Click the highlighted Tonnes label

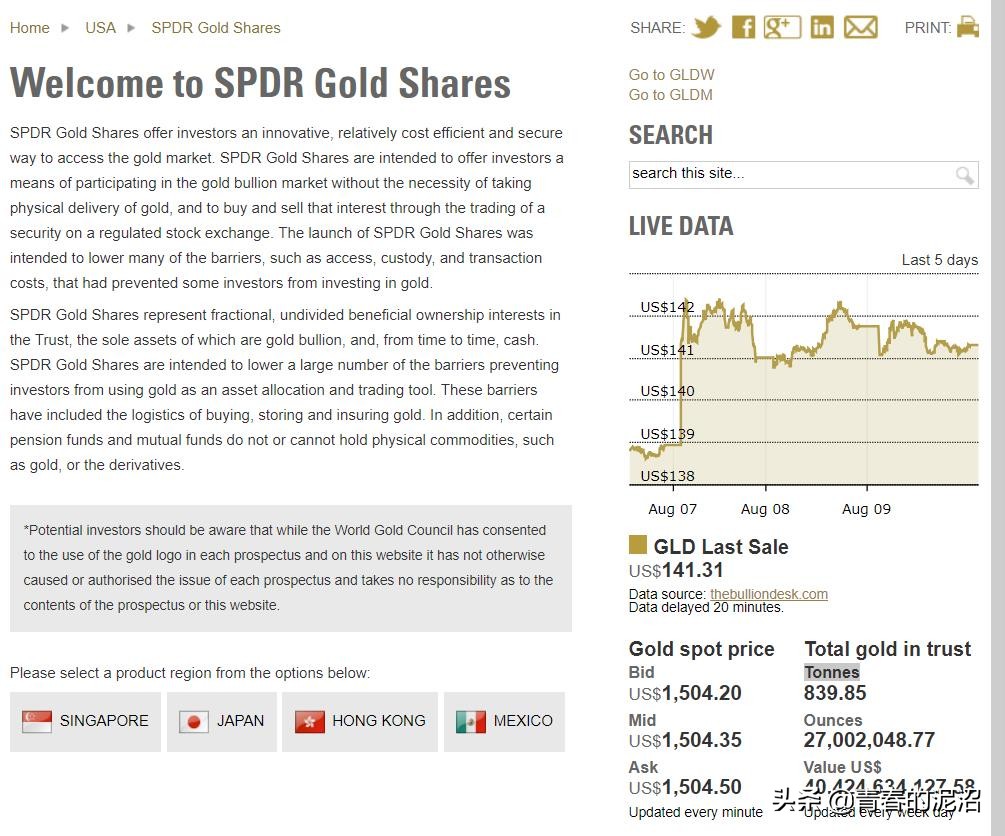(x=831, y=672)
